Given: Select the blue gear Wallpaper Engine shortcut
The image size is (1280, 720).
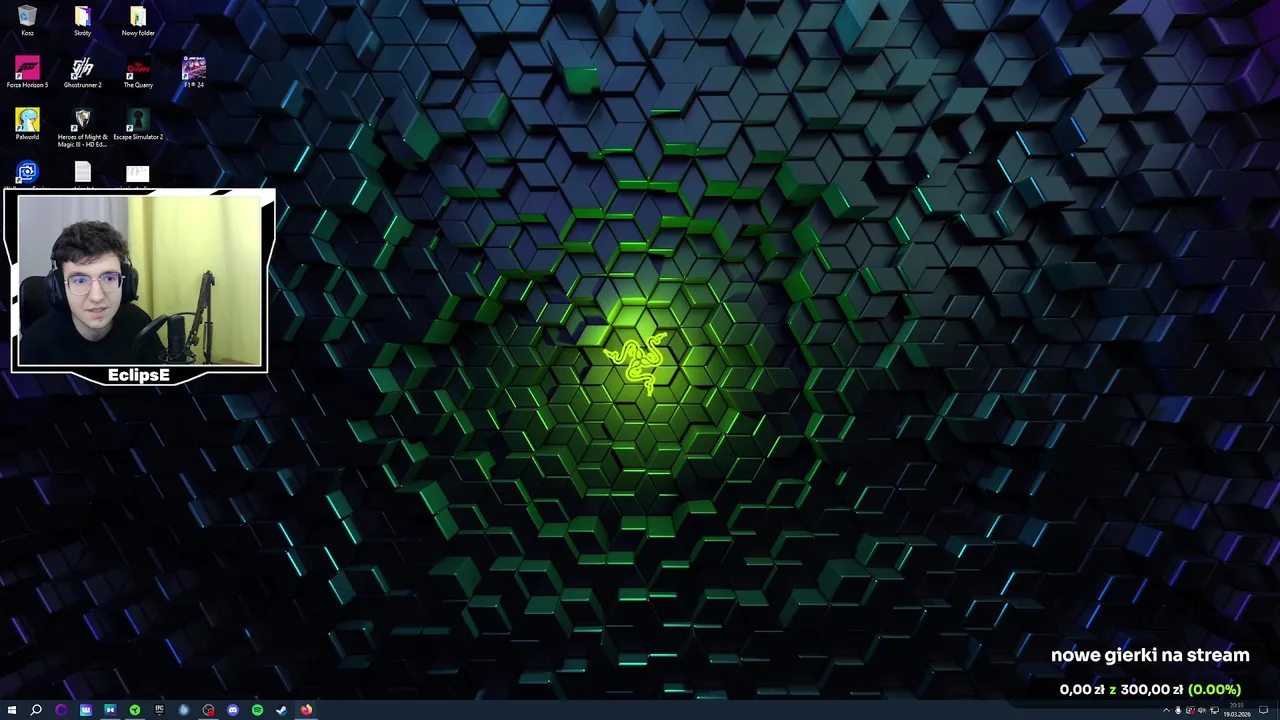Looking at the screenshot, I should point(27,174).
